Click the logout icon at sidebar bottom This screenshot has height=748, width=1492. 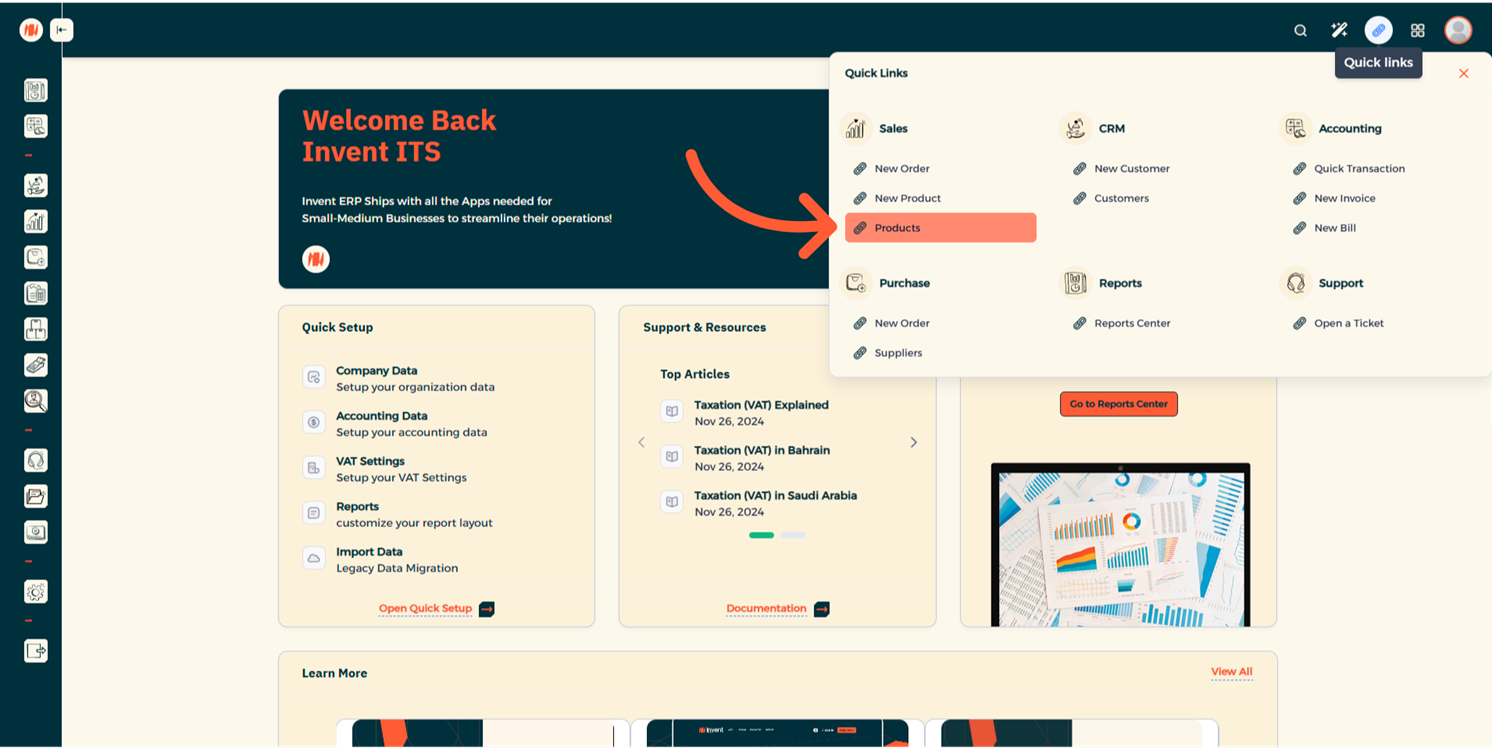pyautogui.click(x=36, y=651)
